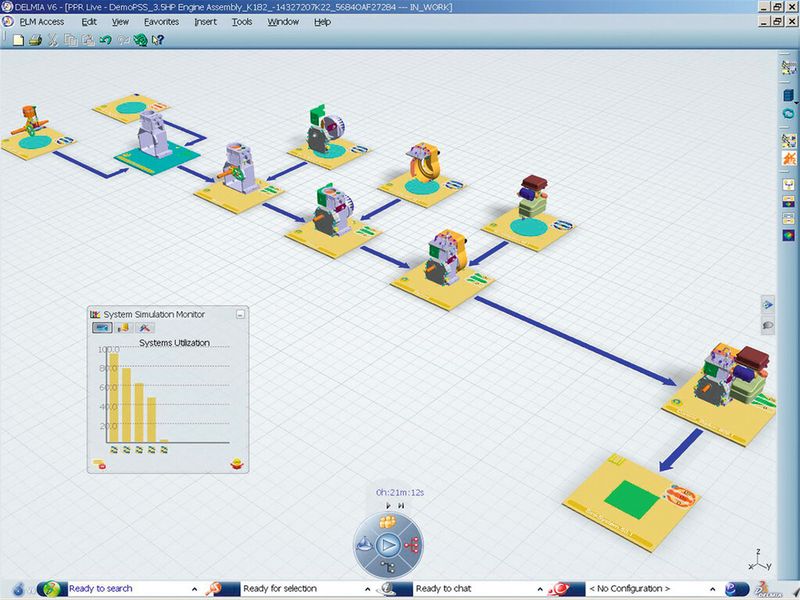Click the Copy icon in toolbar
This screenshot has width=800, height=600.
[x=70, y=40]
